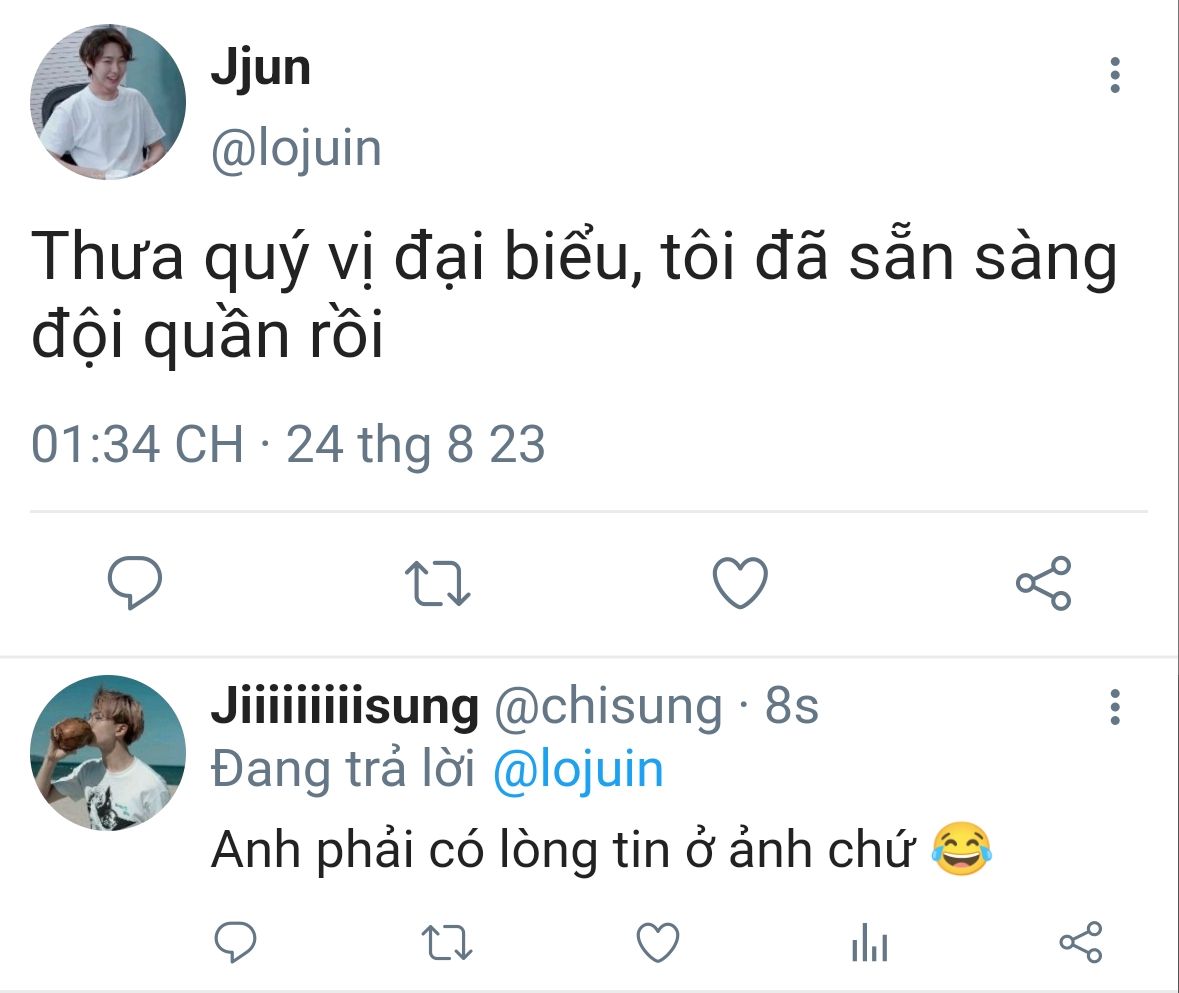Viewport: 1179px width, 993px height.
Task: Open Jjun's profile picture
Action: (x=109, y=102)
